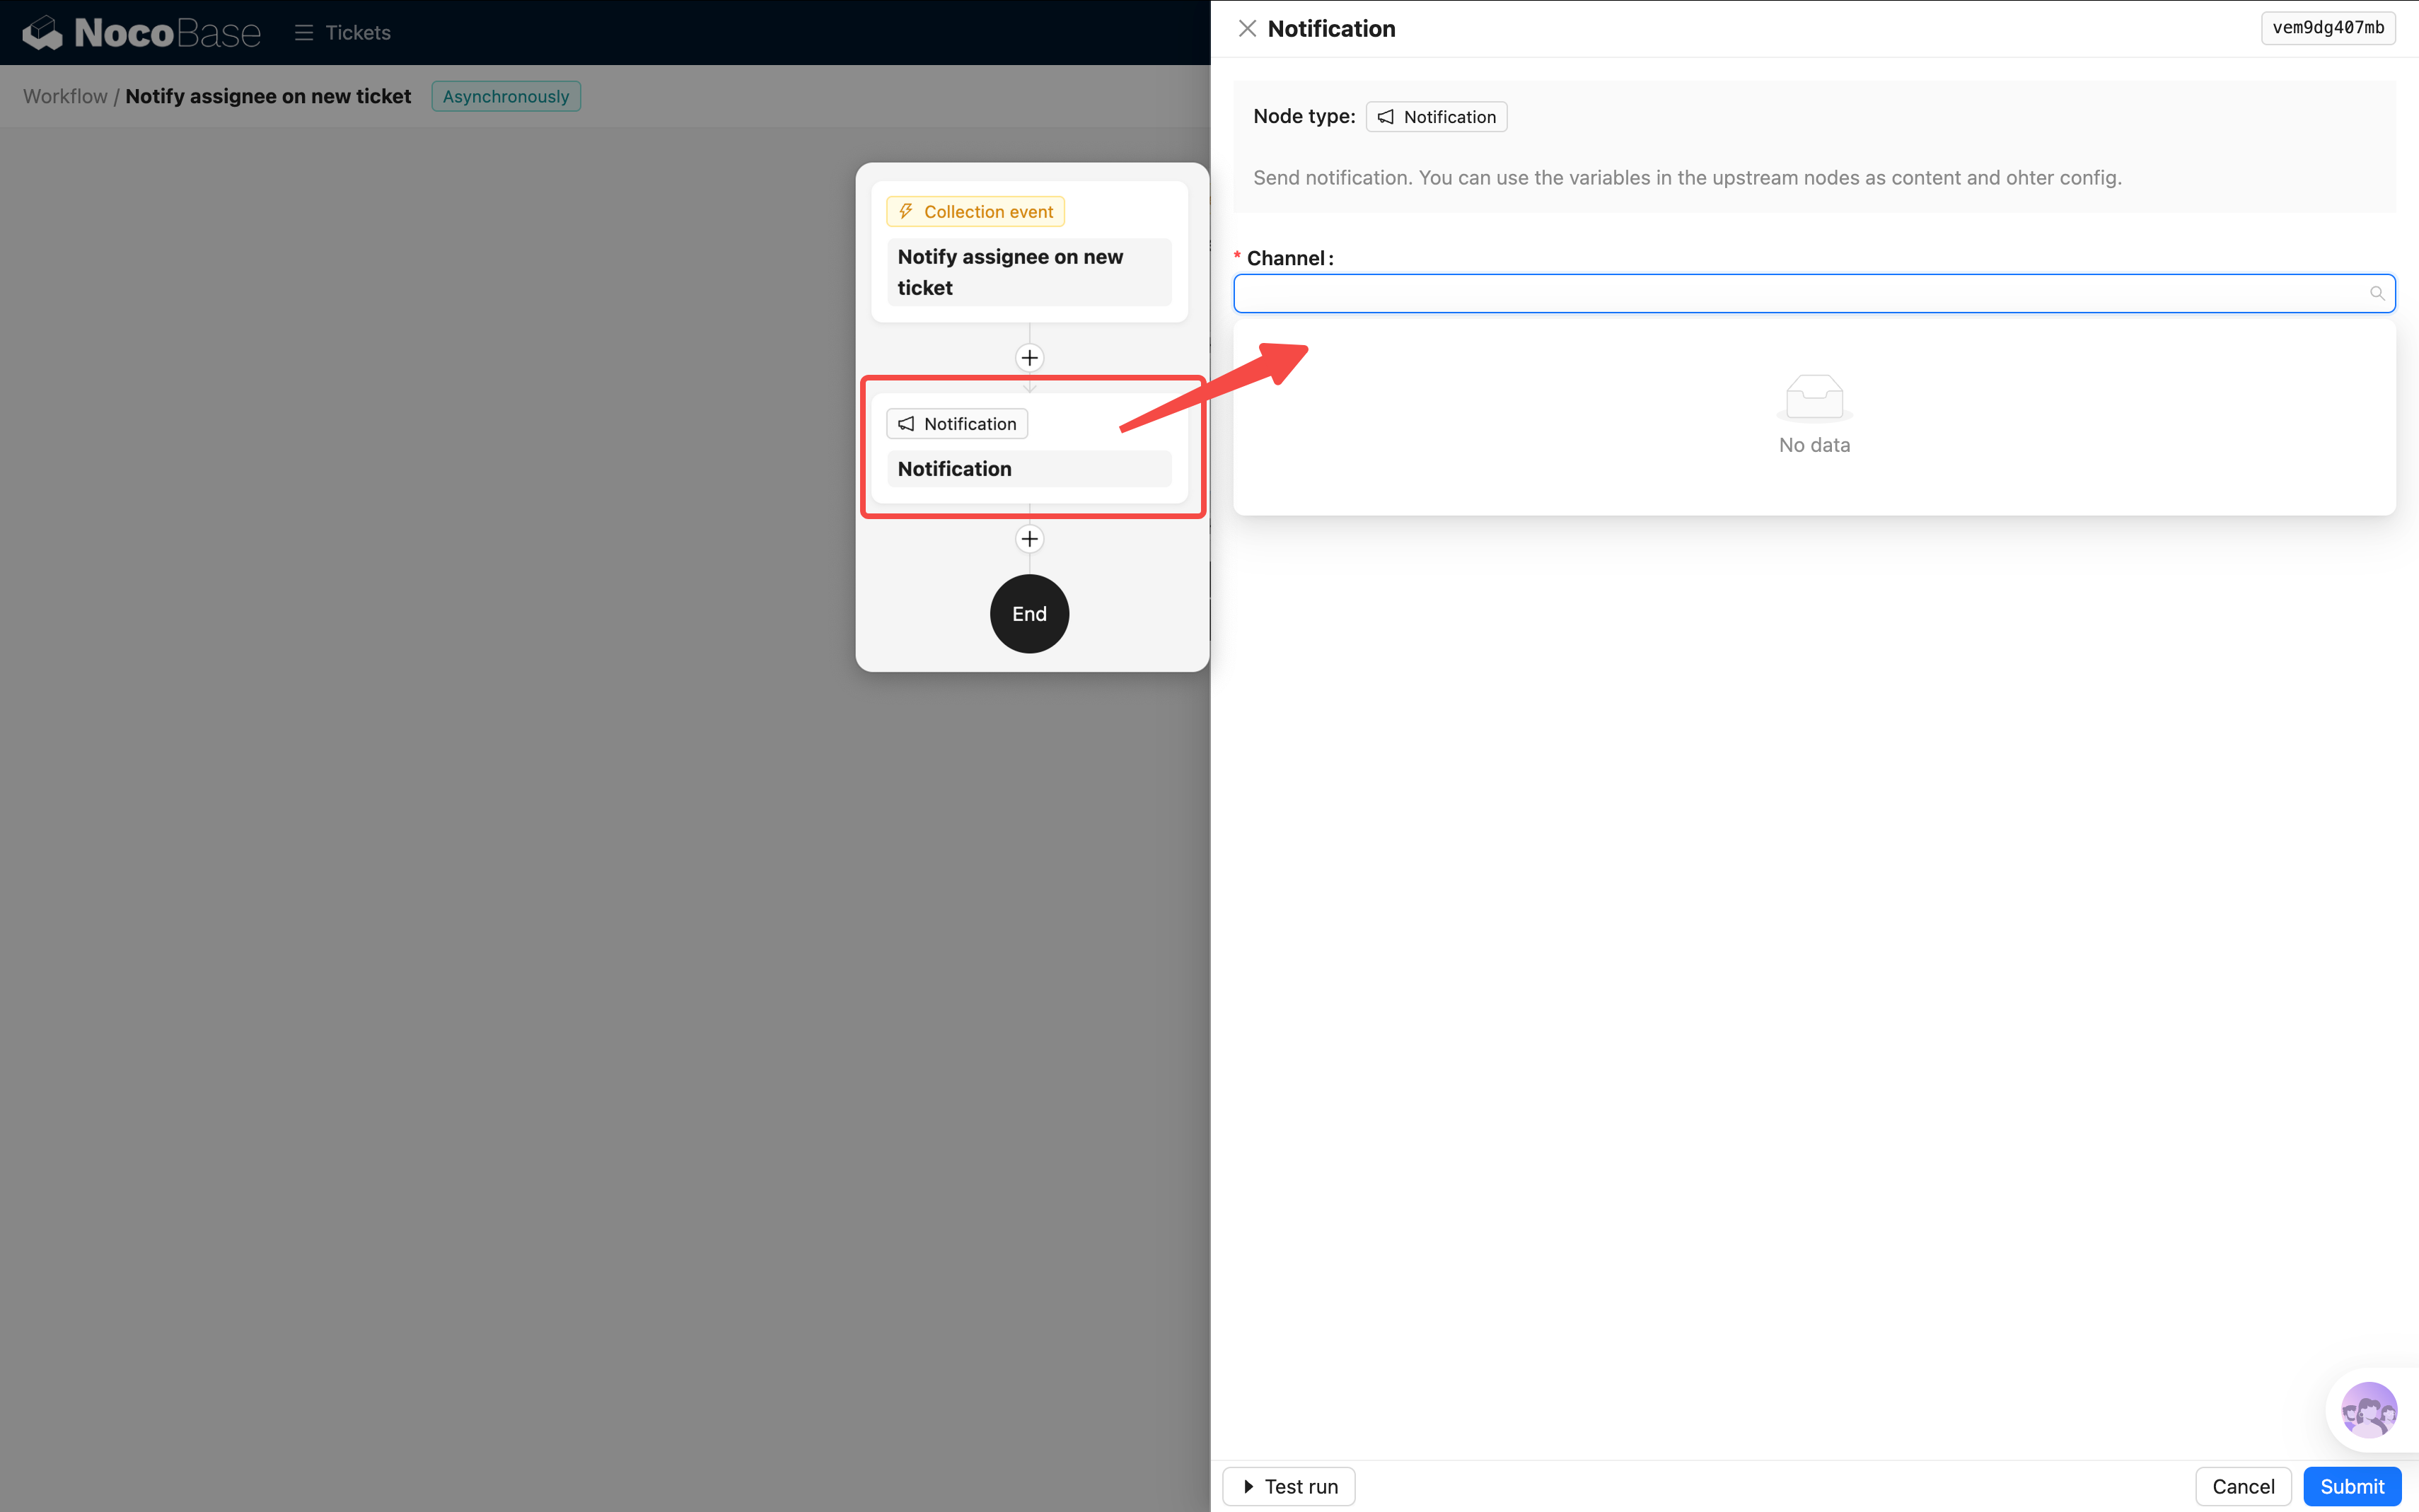
Task: Open the AI assistant avatar button
Action: point(2368,1409)
